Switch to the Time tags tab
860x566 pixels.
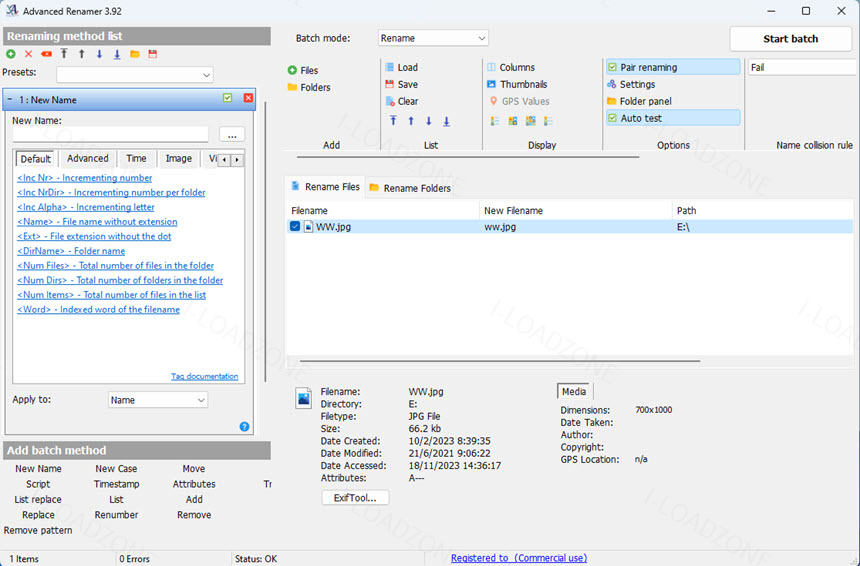tap(136, 159)
